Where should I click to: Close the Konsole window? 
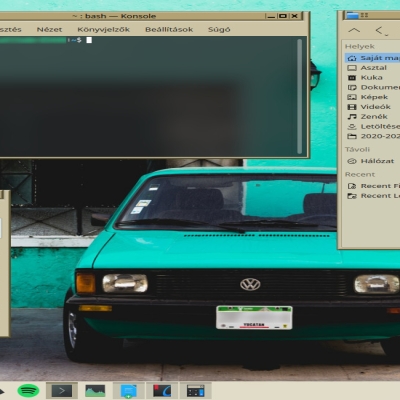pos(295,16)
